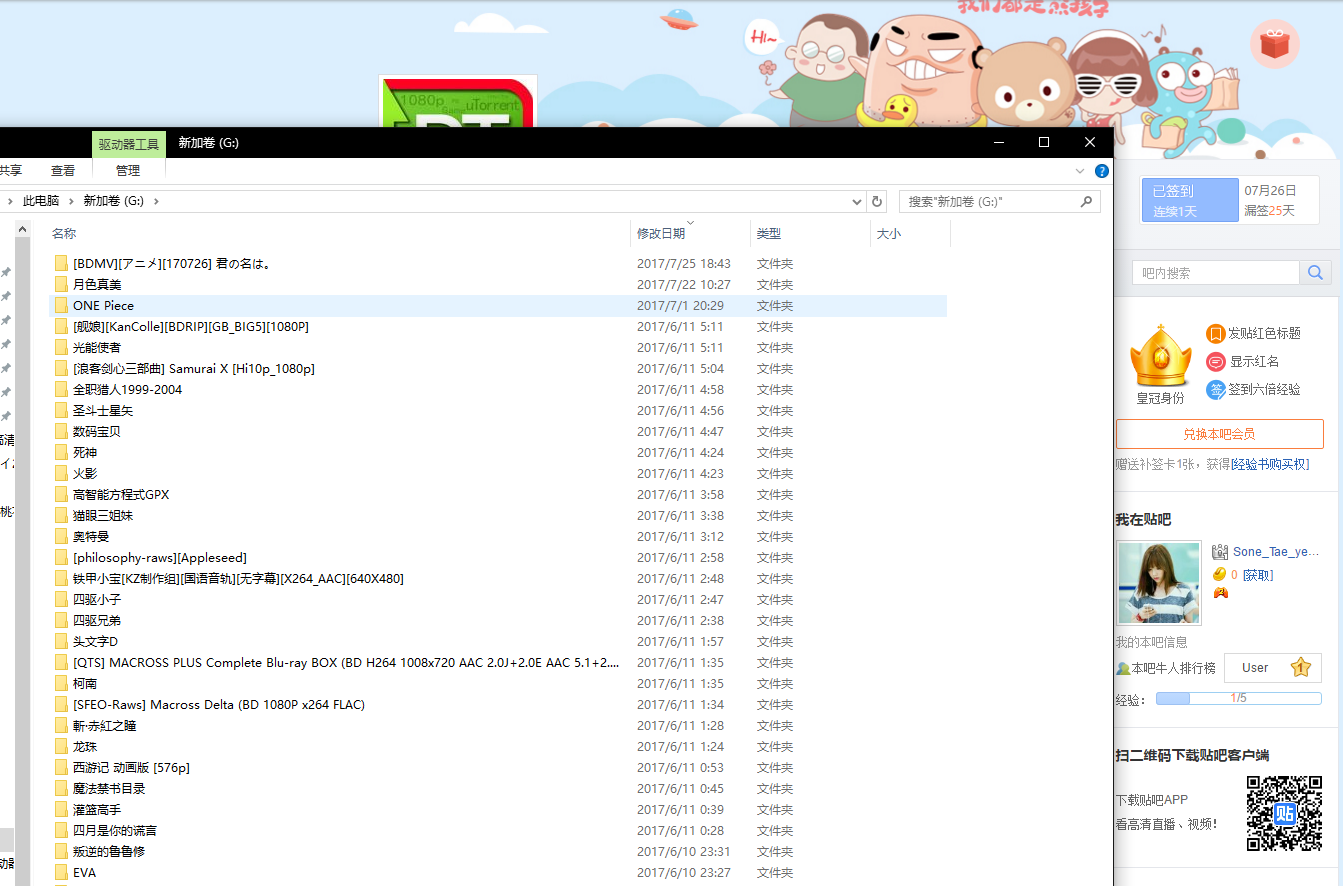Open the user avatar thumbnail
Image resolution: width=1343 pixels, height=886 pixels.
point(1159,583)
